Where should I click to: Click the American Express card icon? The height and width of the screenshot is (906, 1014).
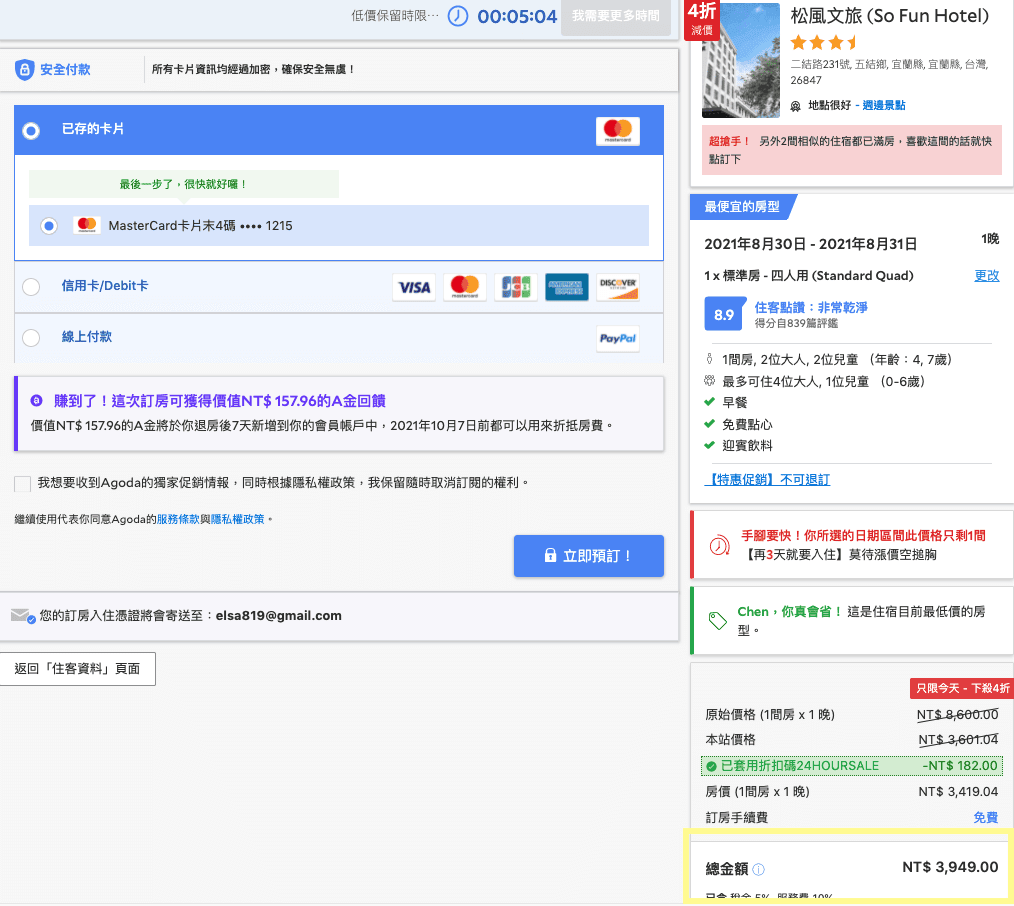tap(567, 285)
